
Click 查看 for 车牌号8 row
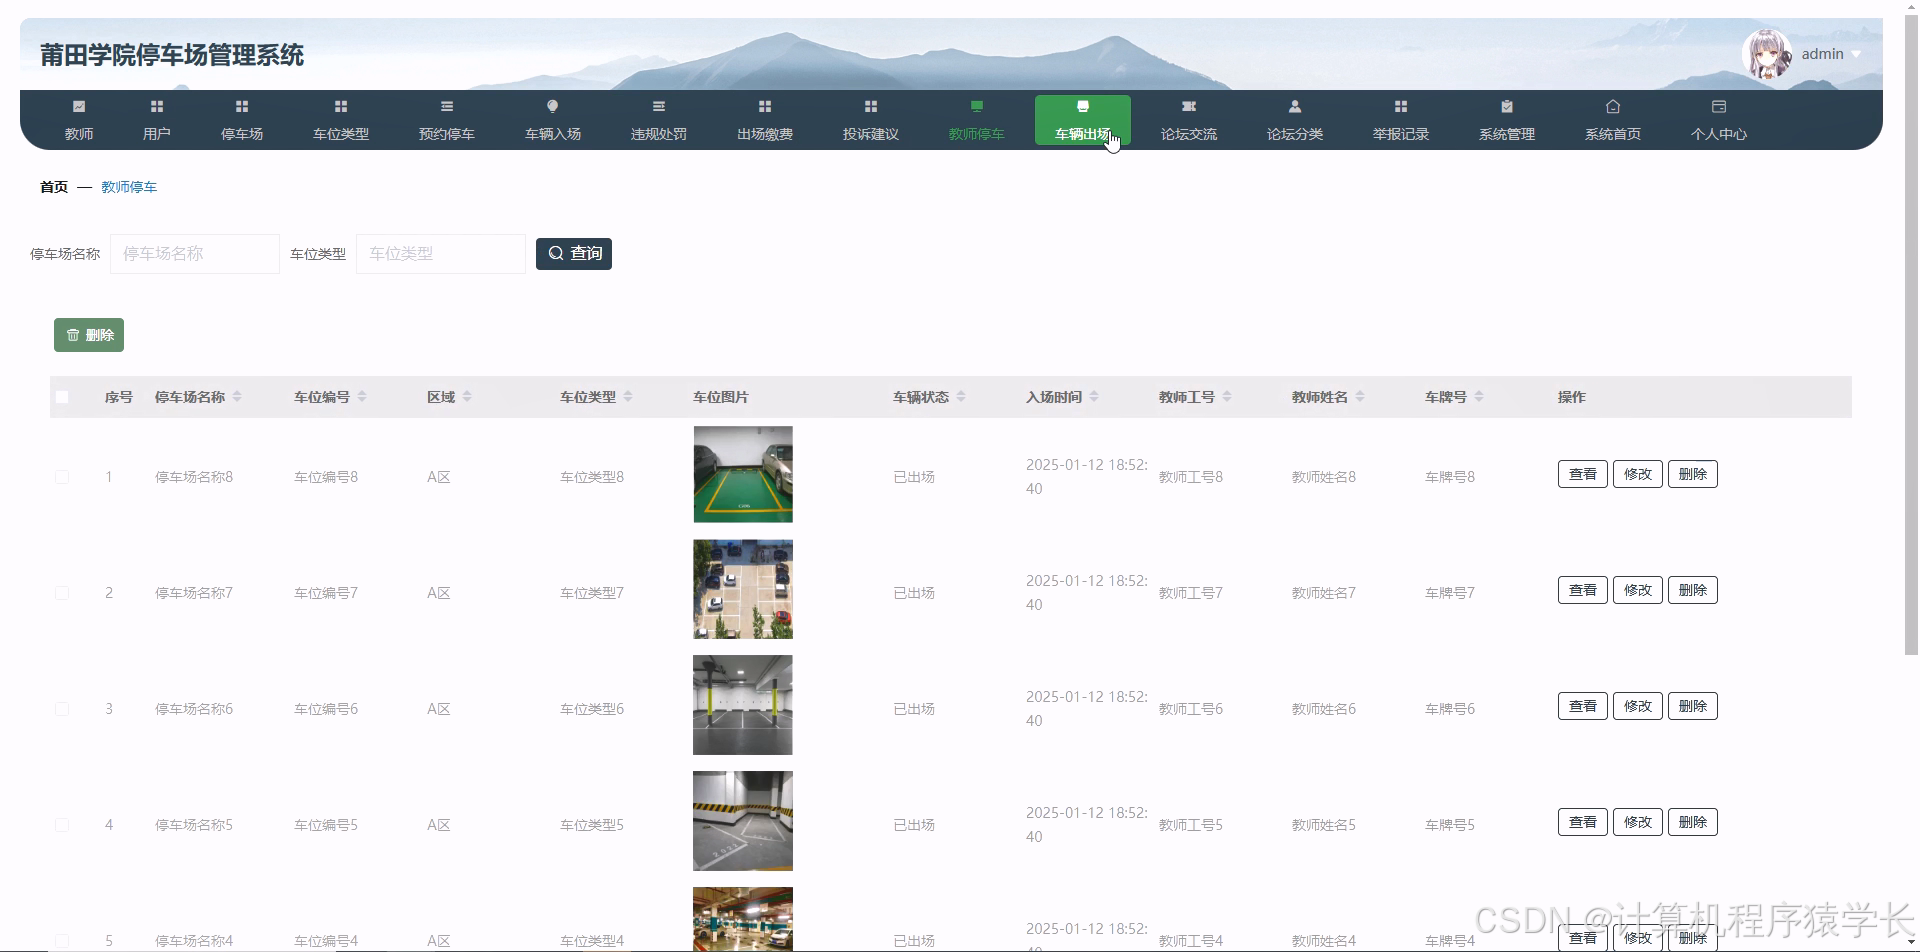[x=1582, y=474]
